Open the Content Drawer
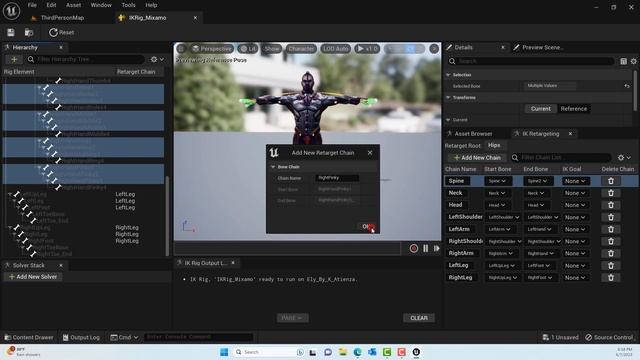This screenshot has width=640, height=360. click(29, 338)
